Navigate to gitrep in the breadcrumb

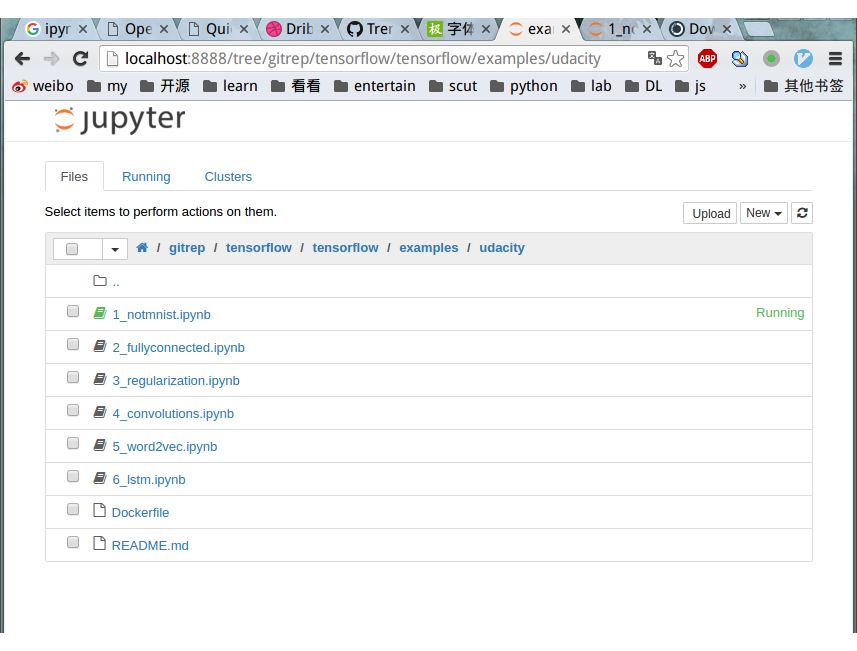pos(187,248)
